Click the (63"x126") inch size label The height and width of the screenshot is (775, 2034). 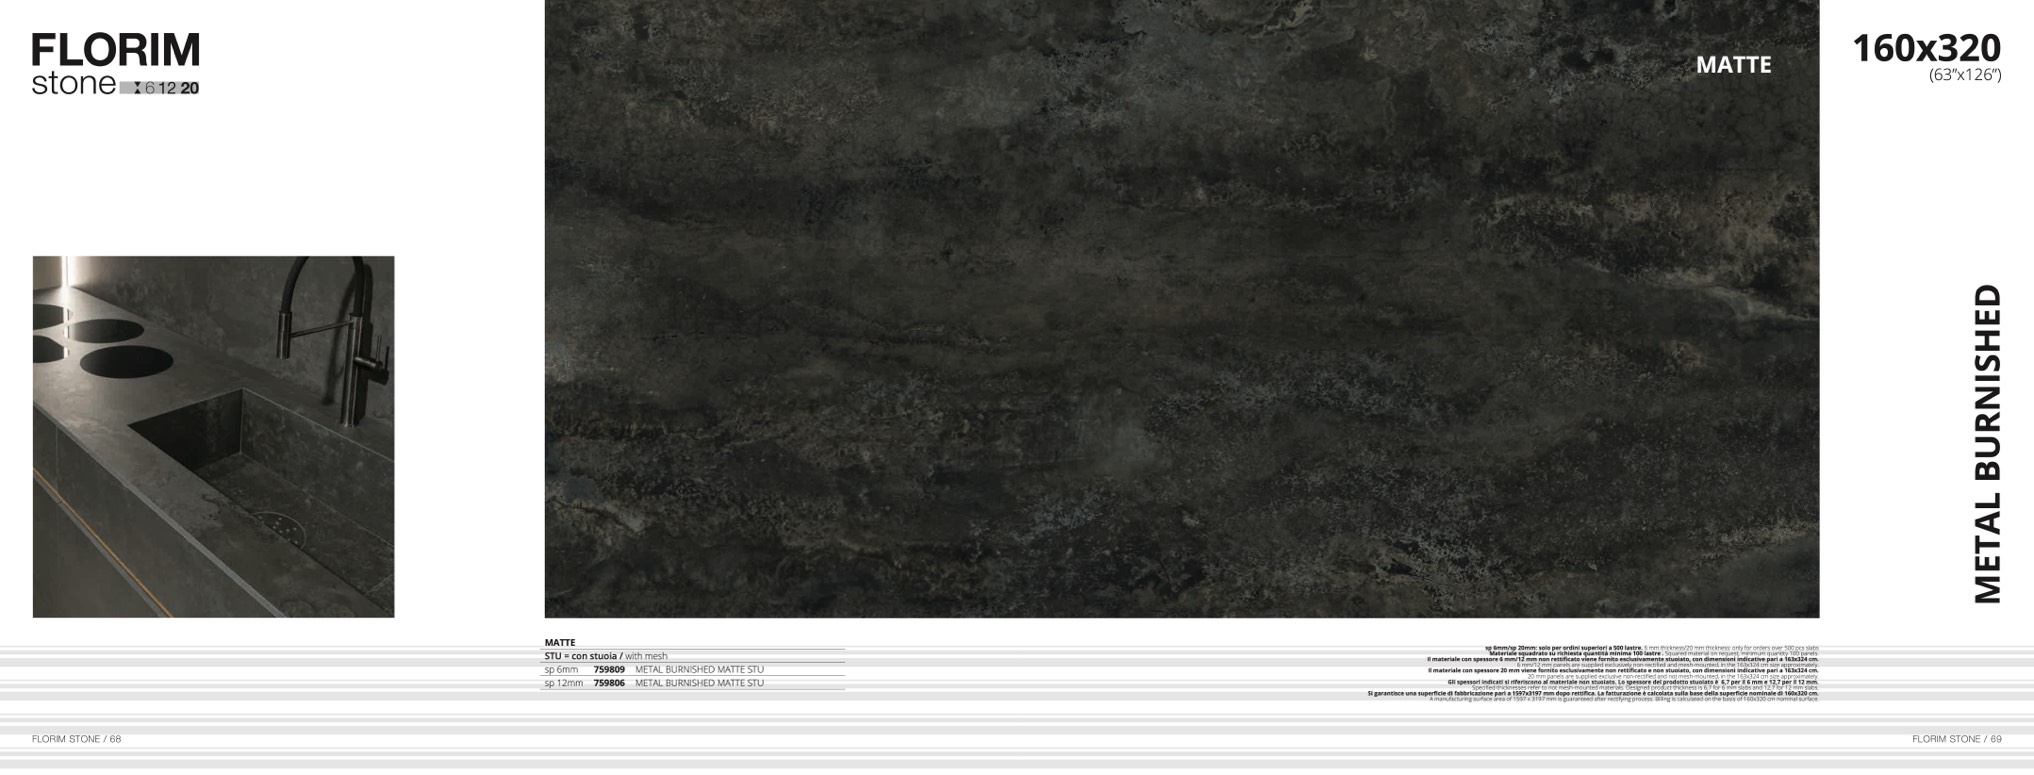[1964, 75]
